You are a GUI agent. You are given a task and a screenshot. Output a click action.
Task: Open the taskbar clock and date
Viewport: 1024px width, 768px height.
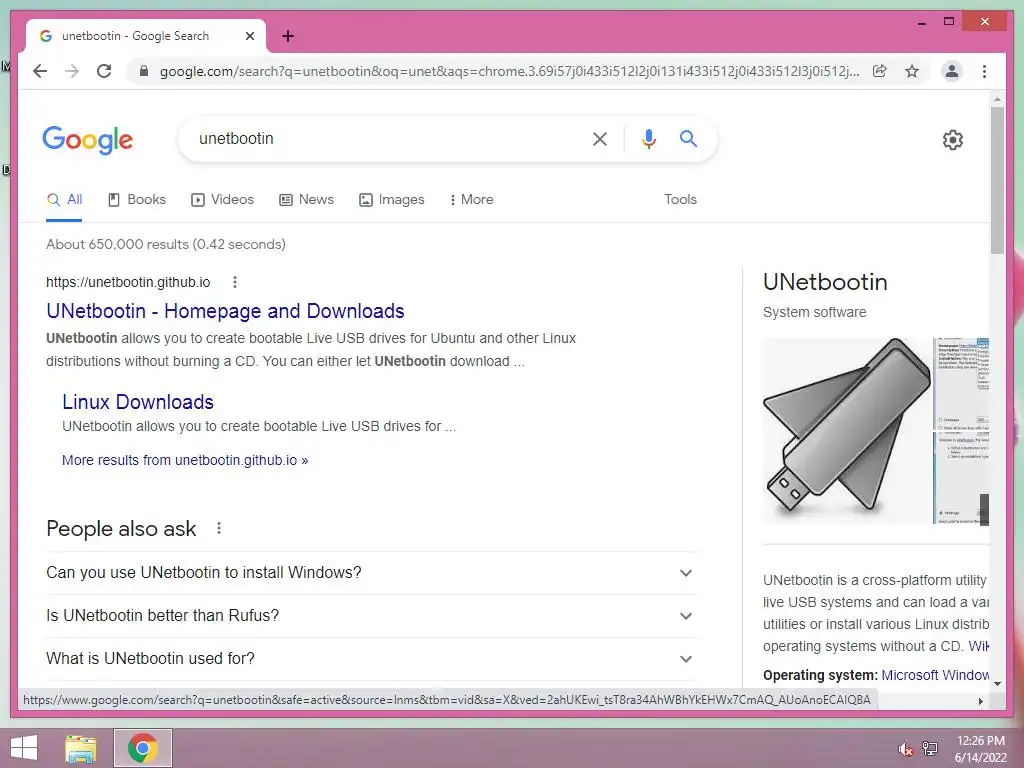pos(980,749)
